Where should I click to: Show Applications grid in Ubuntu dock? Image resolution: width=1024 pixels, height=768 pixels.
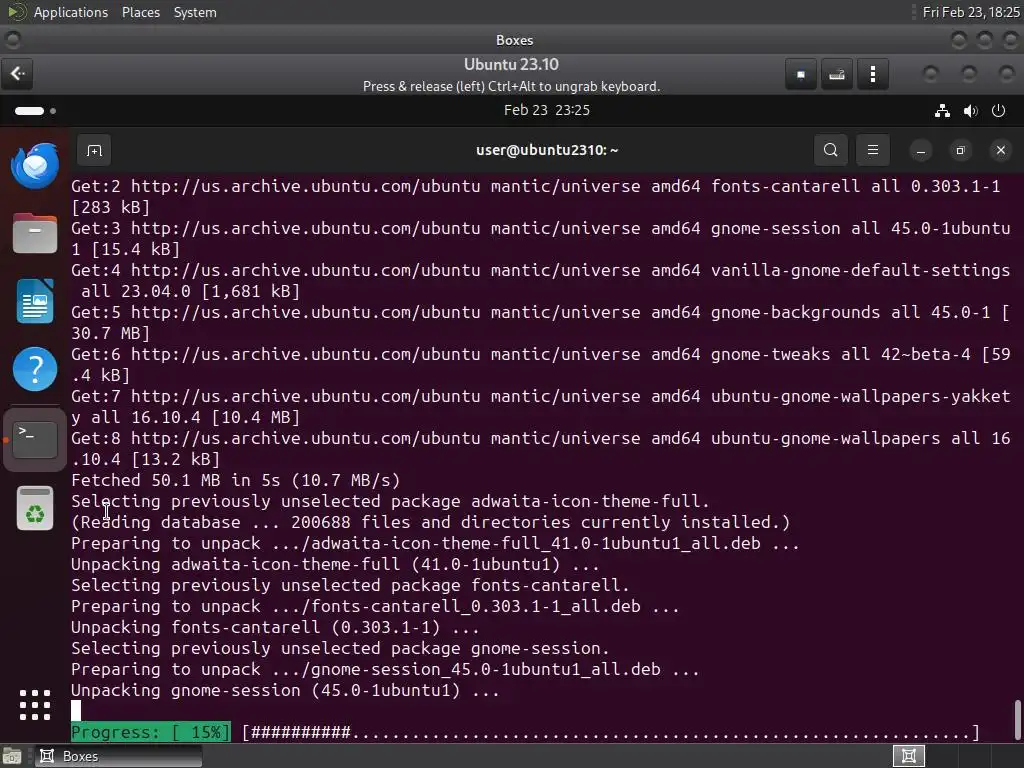click(35, 705)
